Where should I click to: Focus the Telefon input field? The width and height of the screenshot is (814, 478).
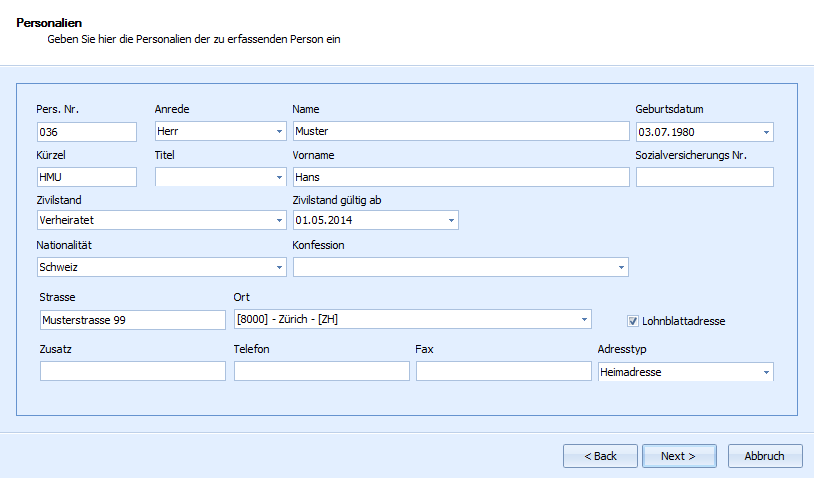321,372
